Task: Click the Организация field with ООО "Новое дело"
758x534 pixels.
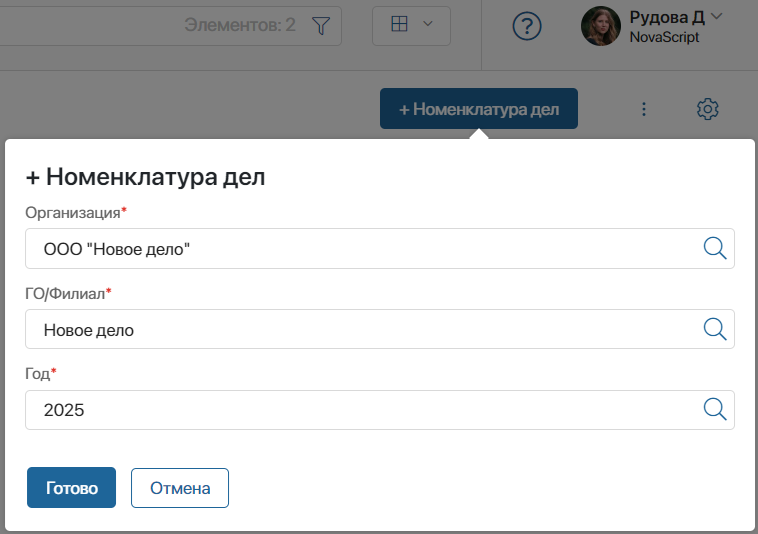Action: 360,249
